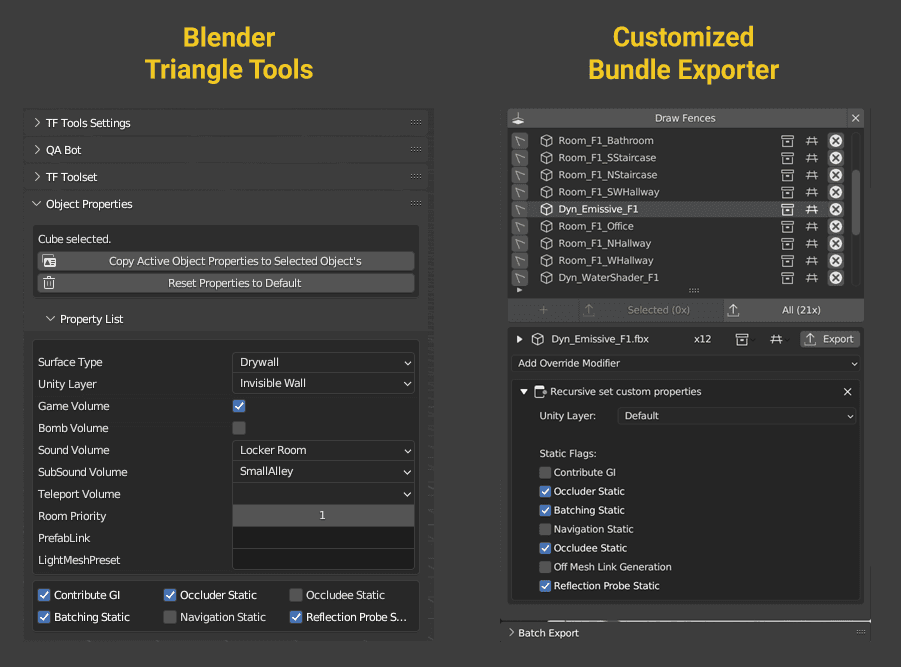Collapse Recursive set custom properties triangle
This screenshot has width=901, height=667.
point(524,392)
